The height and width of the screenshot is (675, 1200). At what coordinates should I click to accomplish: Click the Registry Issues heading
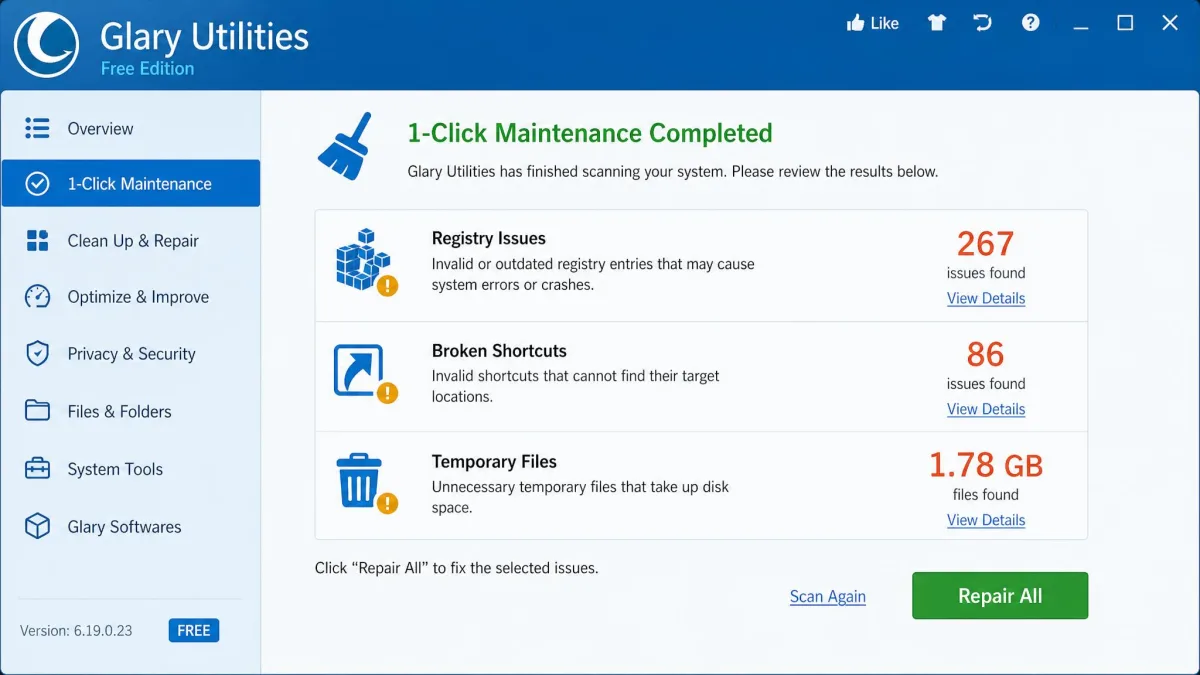pyautogui.click(x=489, y=238)
